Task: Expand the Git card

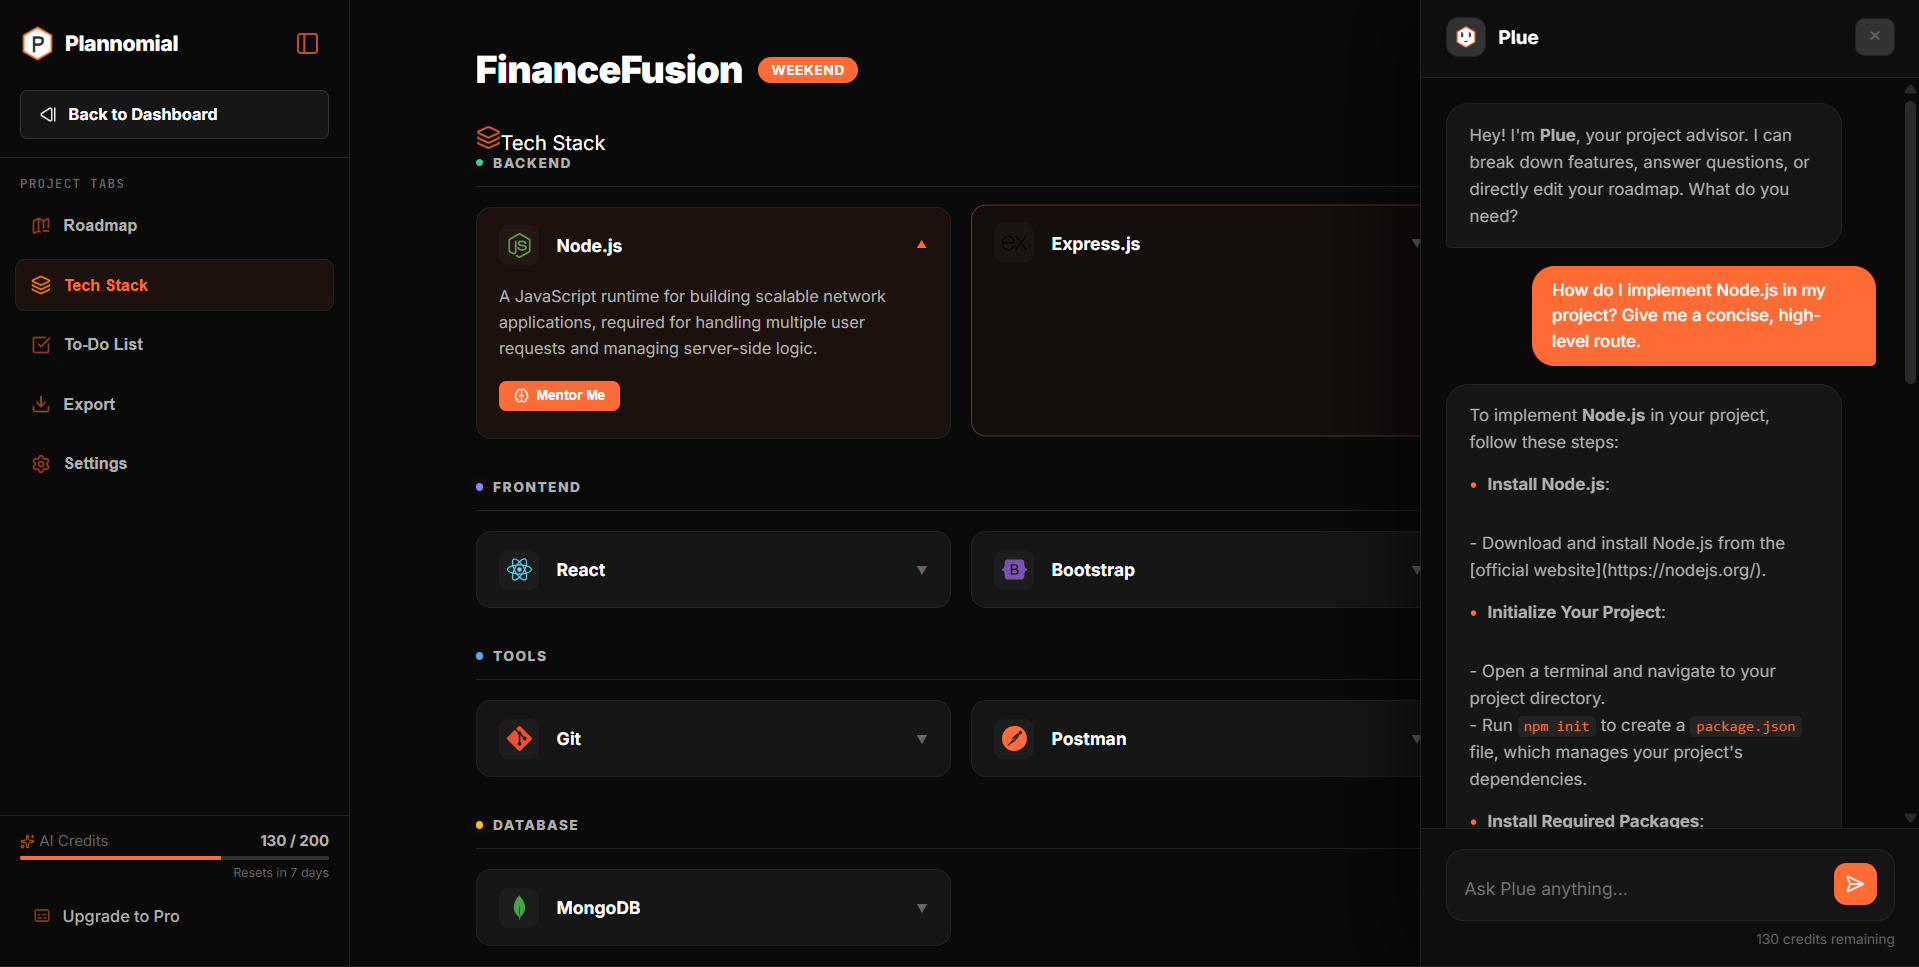Action: tap(921, 739)
